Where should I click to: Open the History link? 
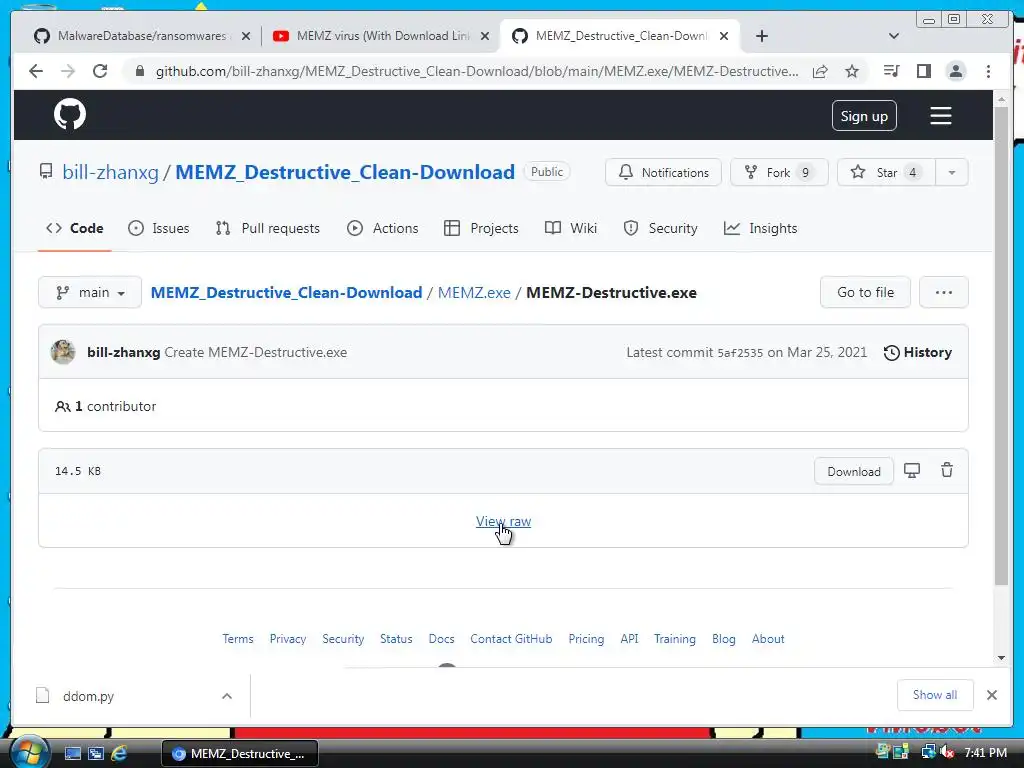point(918,352)
